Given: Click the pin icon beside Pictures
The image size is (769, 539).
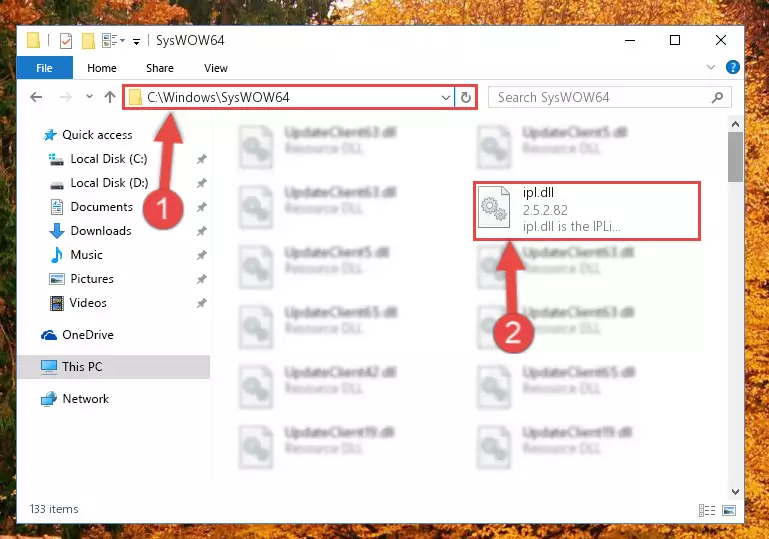Looking at the screenshot, I should (x=201, y=280).
